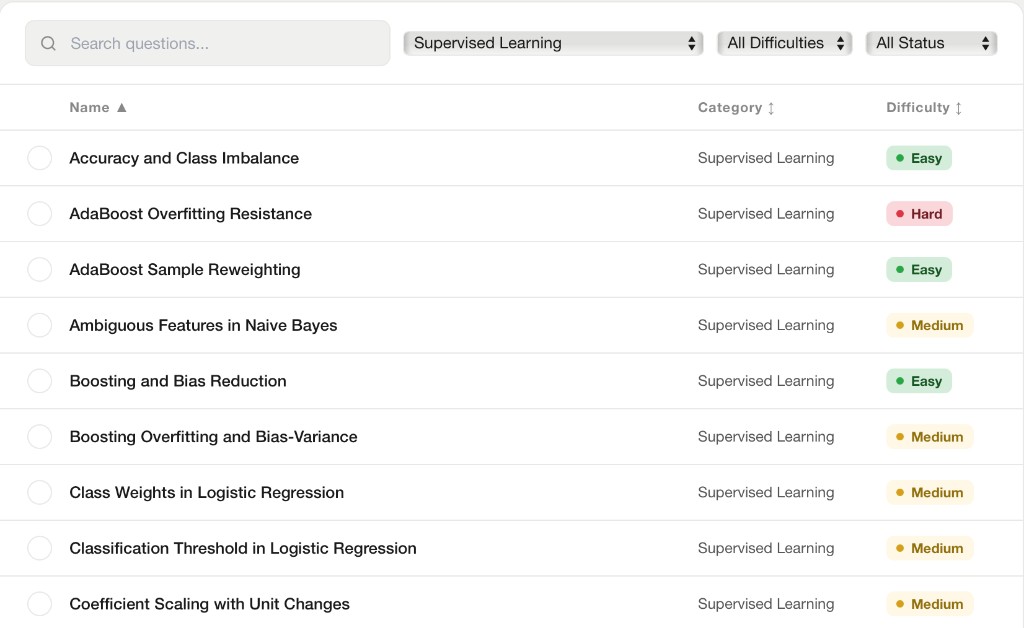1024x628 pixels.
Task: Click the Easy badge on Accuracy and Class Imbalance
Action: click(x=918, y=157)
